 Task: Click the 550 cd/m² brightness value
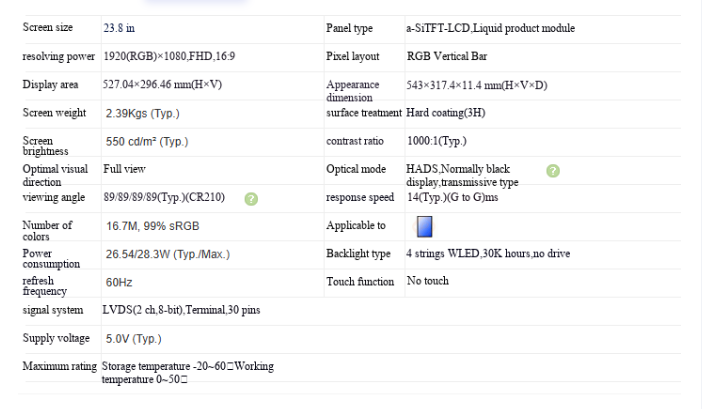(x=147, y=142)
